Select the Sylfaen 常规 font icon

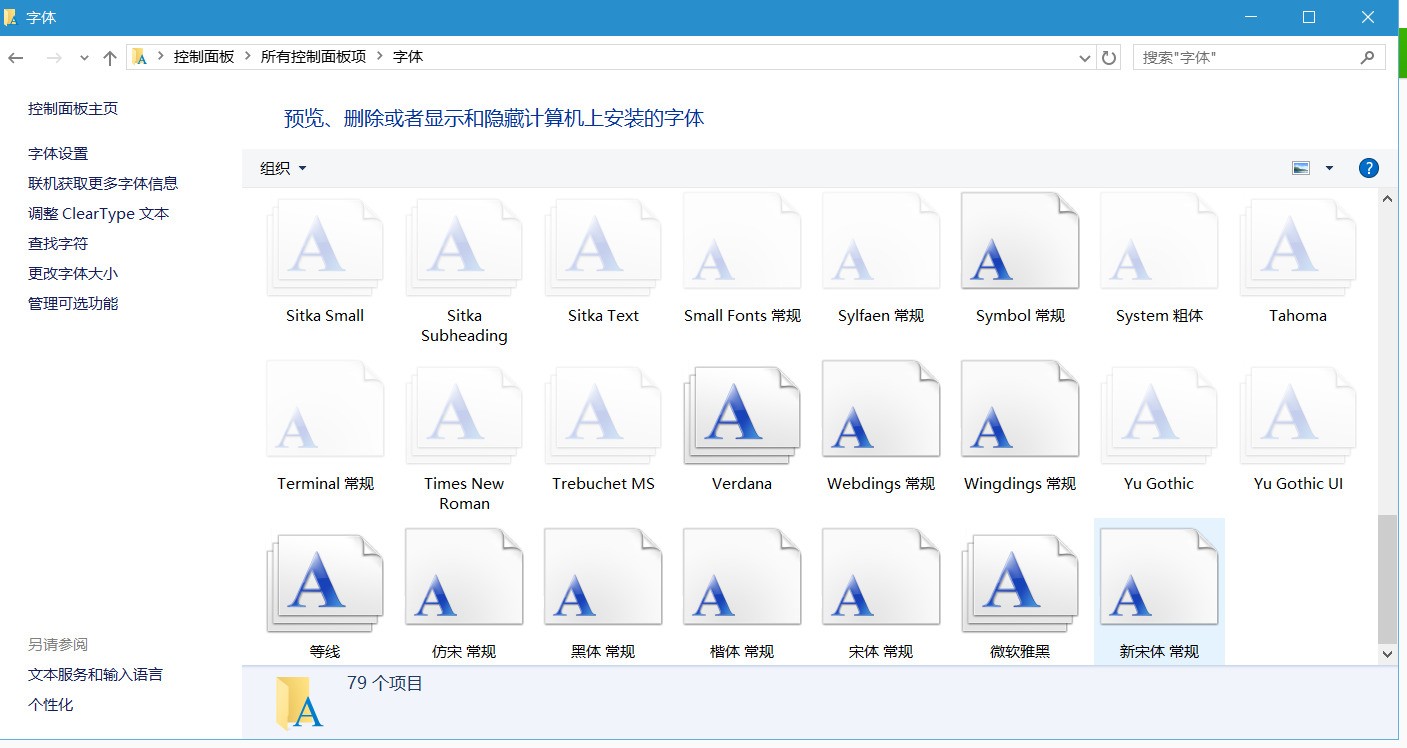[x=881, y=241]
